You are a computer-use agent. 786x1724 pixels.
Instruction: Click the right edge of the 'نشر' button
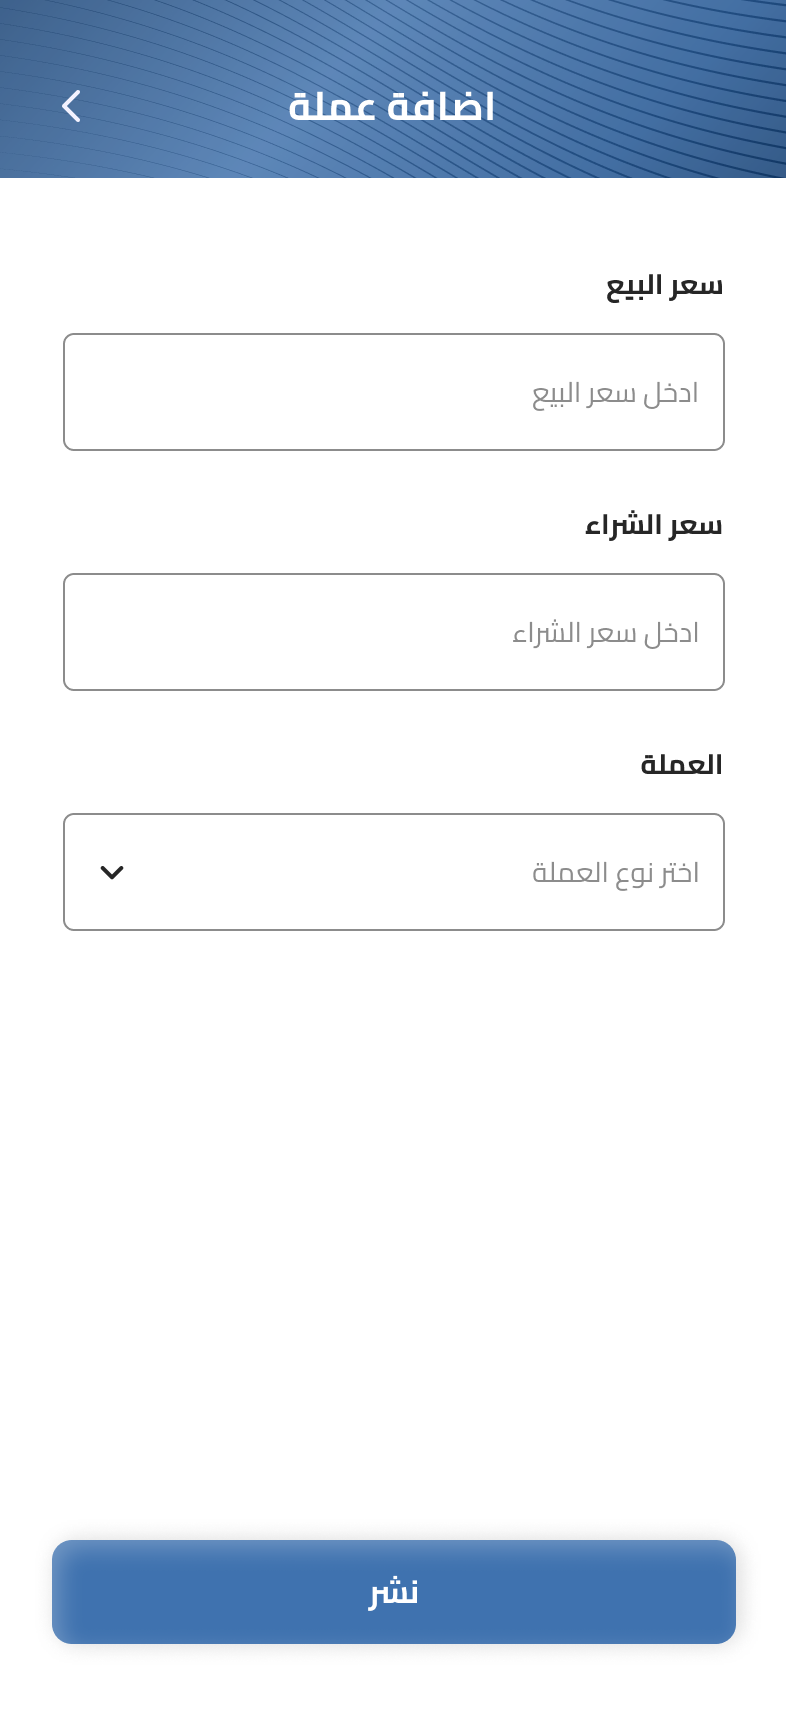[708, 1592]
